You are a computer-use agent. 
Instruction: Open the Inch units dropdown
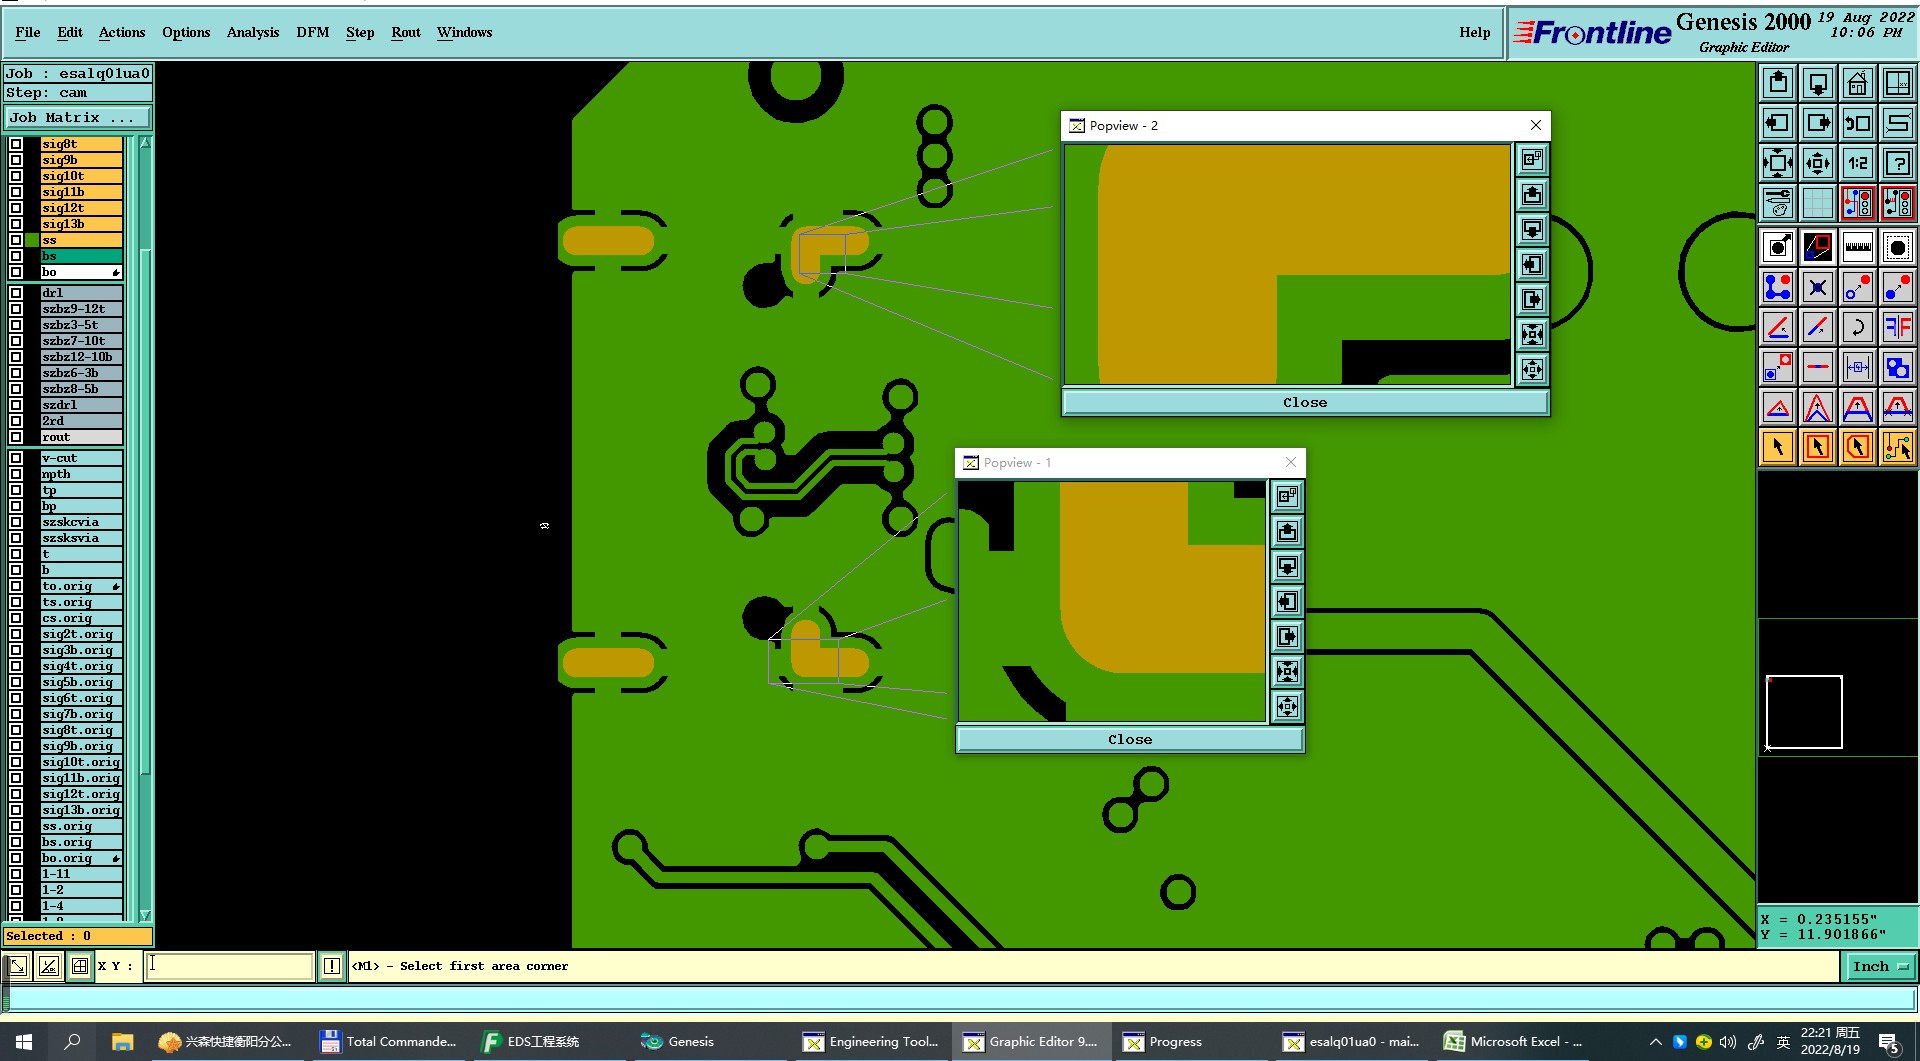(1880, 966)
